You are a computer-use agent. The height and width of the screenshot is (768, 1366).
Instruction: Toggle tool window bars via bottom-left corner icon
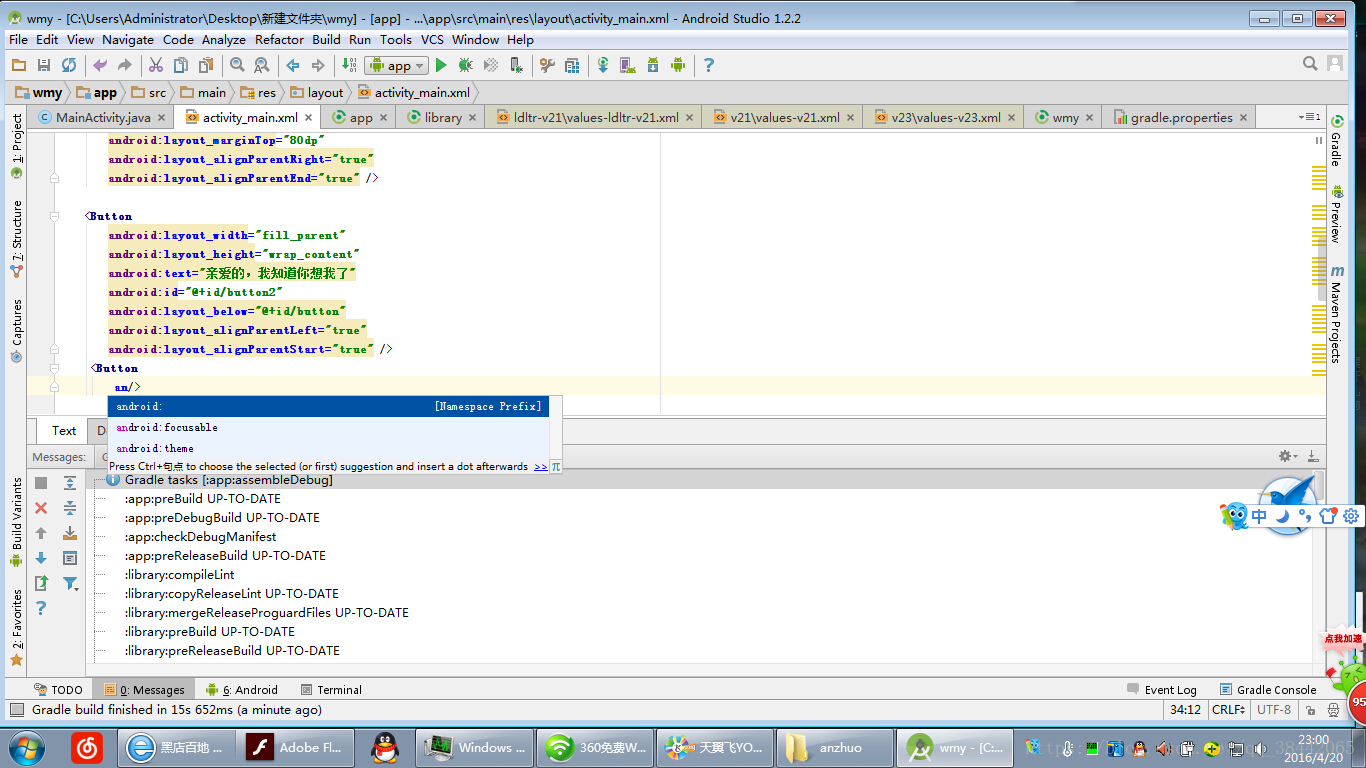pos(16,710)
